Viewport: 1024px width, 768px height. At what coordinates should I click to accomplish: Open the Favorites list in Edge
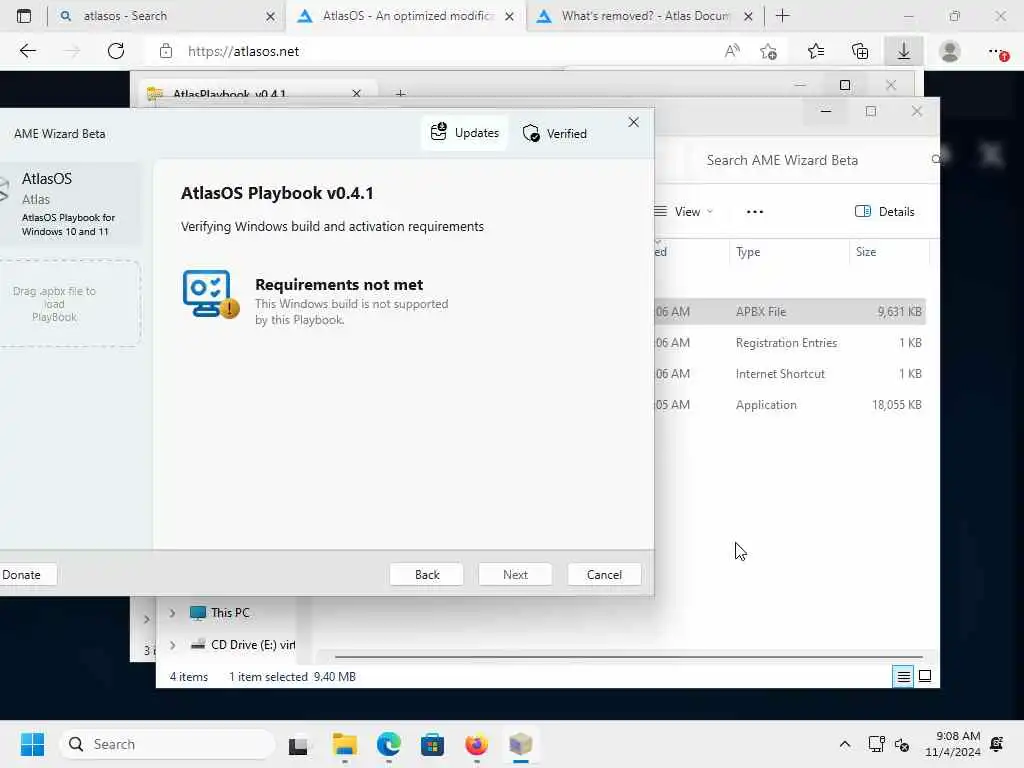(816, 51)
